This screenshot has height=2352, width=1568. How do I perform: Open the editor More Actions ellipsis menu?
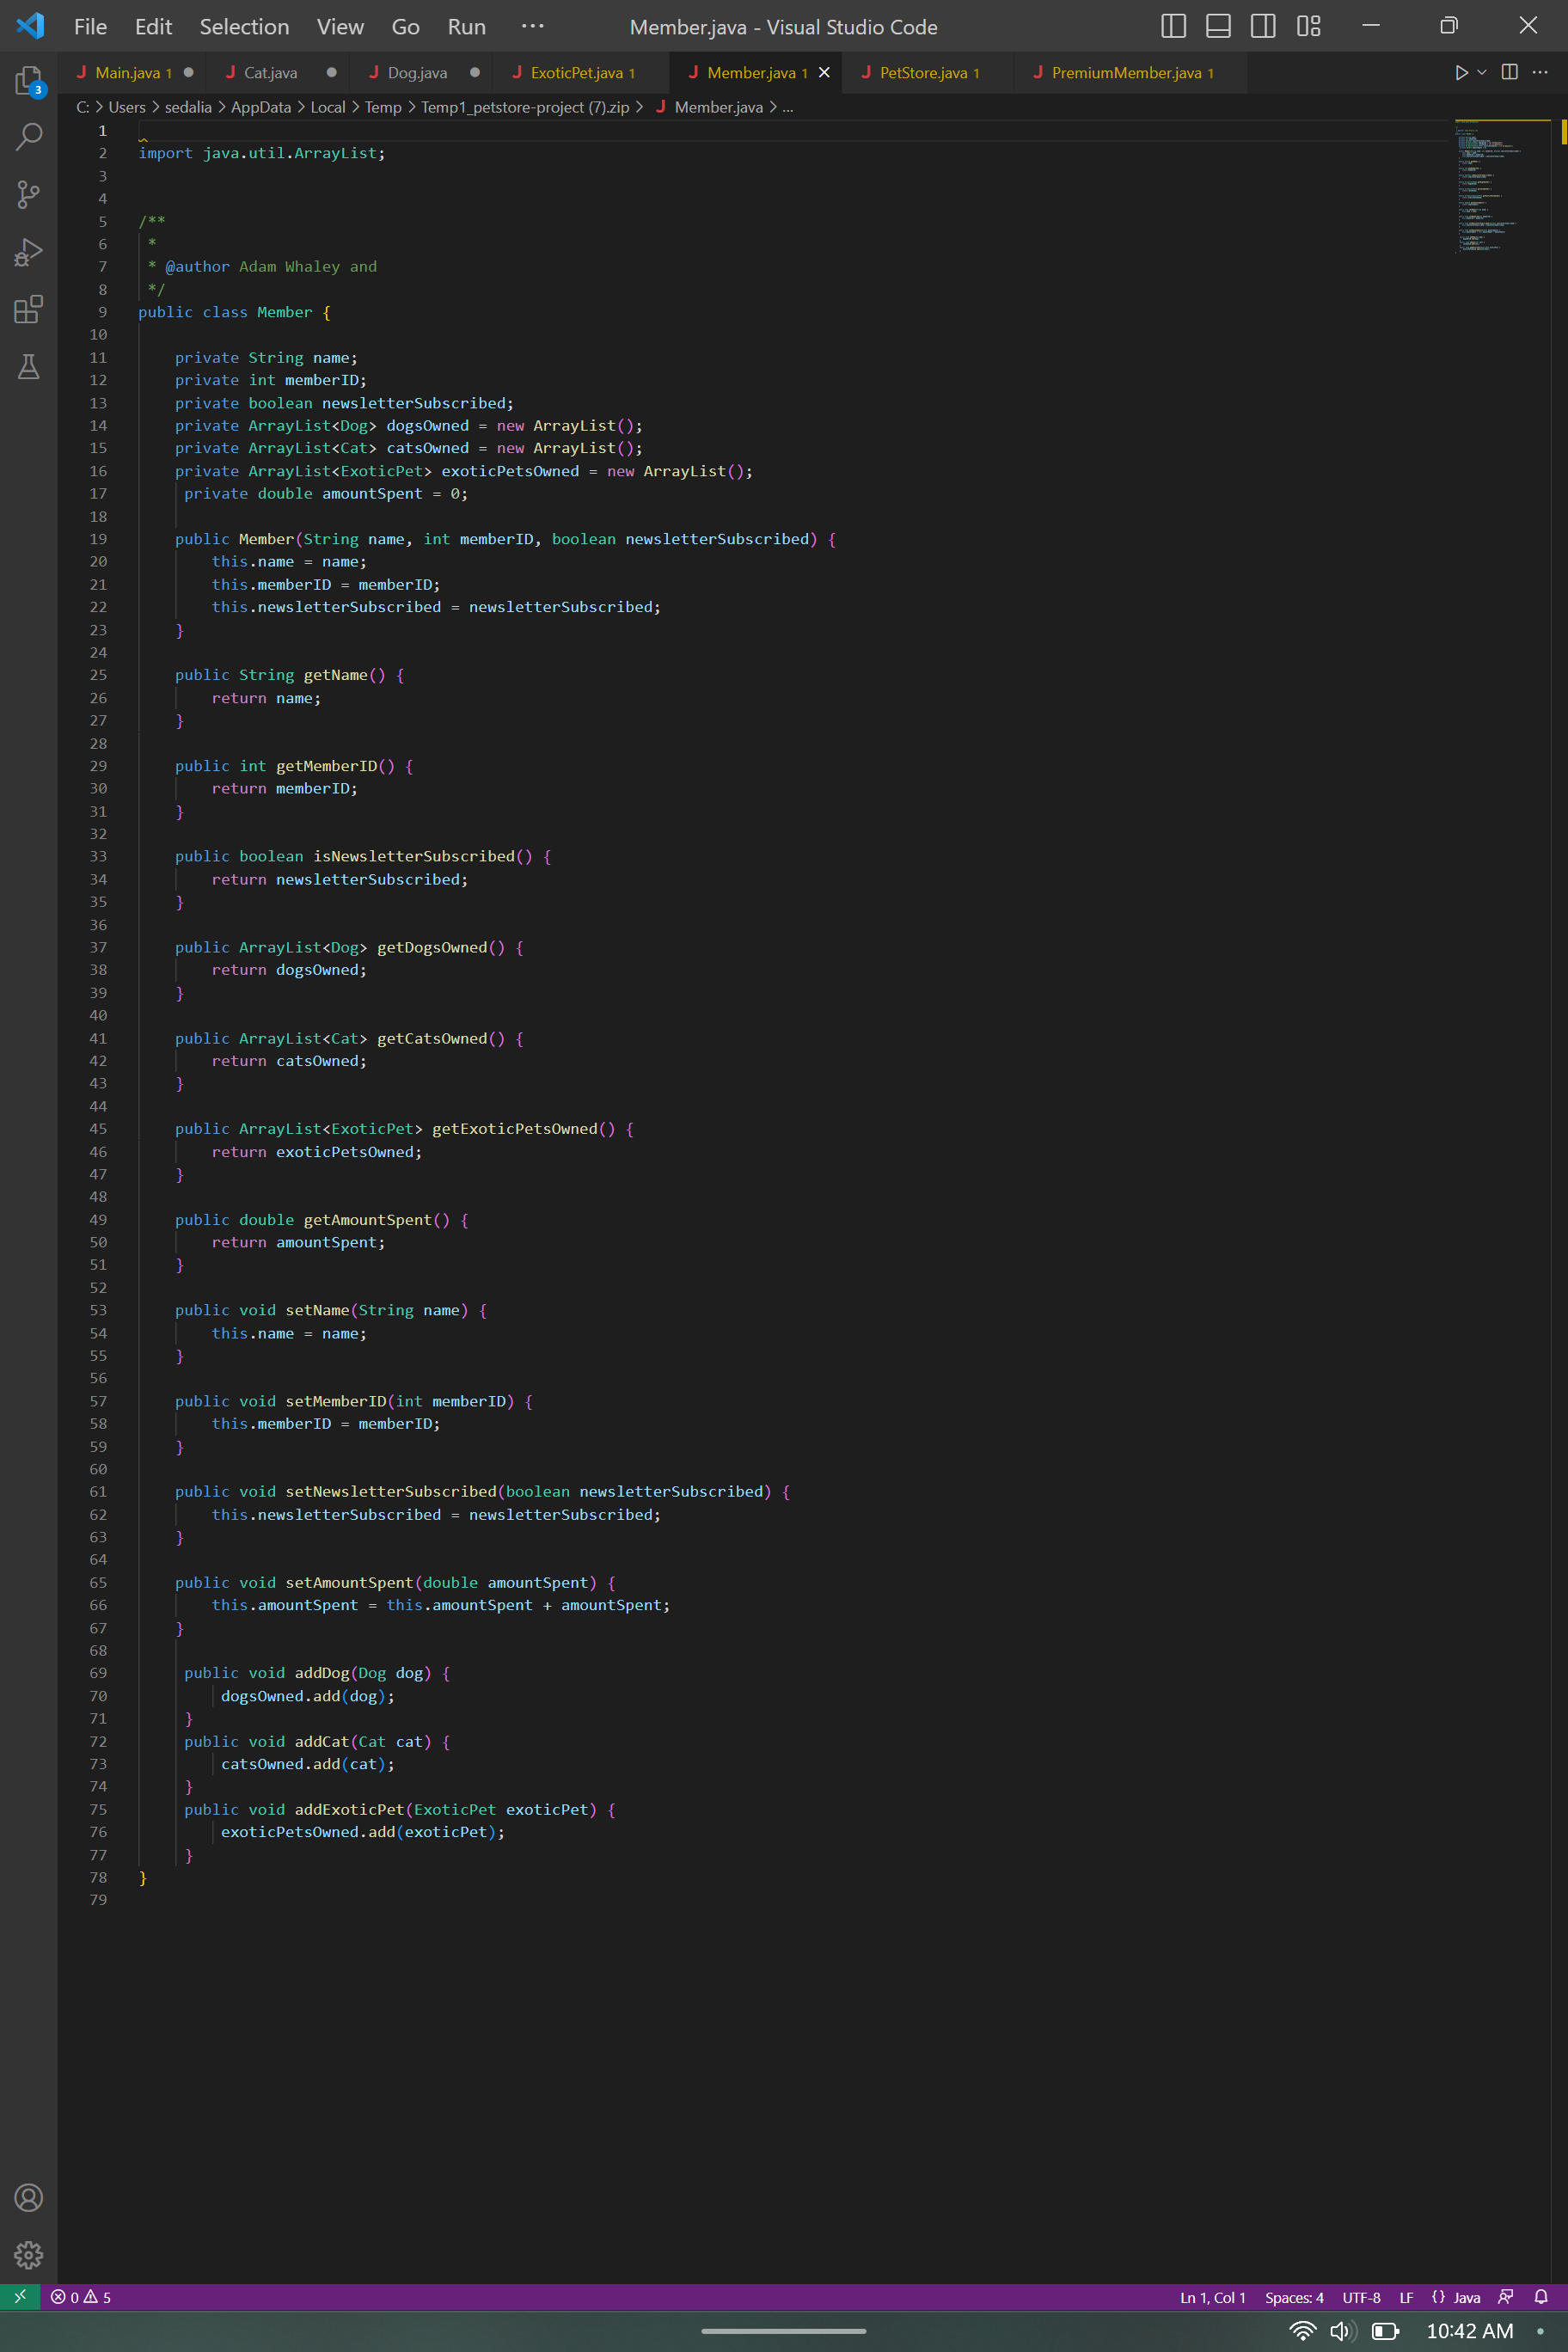[1540, 72]
